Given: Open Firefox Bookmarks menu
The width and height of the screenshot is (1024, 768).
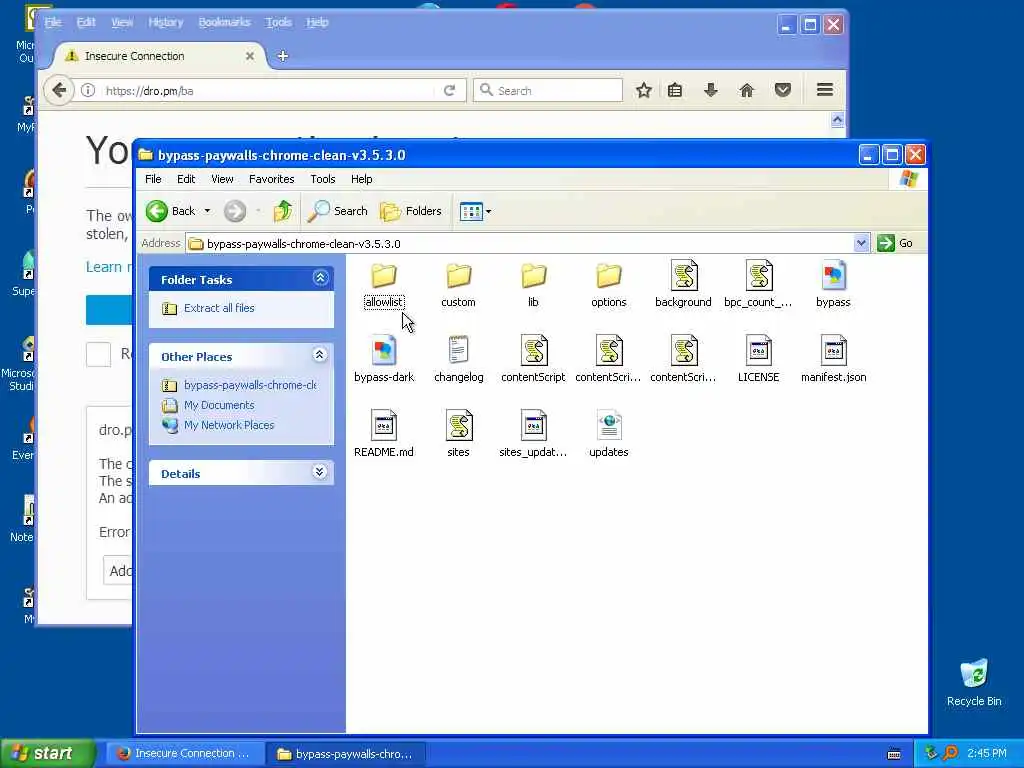Looking at the screenshot, I should (224, 22).
